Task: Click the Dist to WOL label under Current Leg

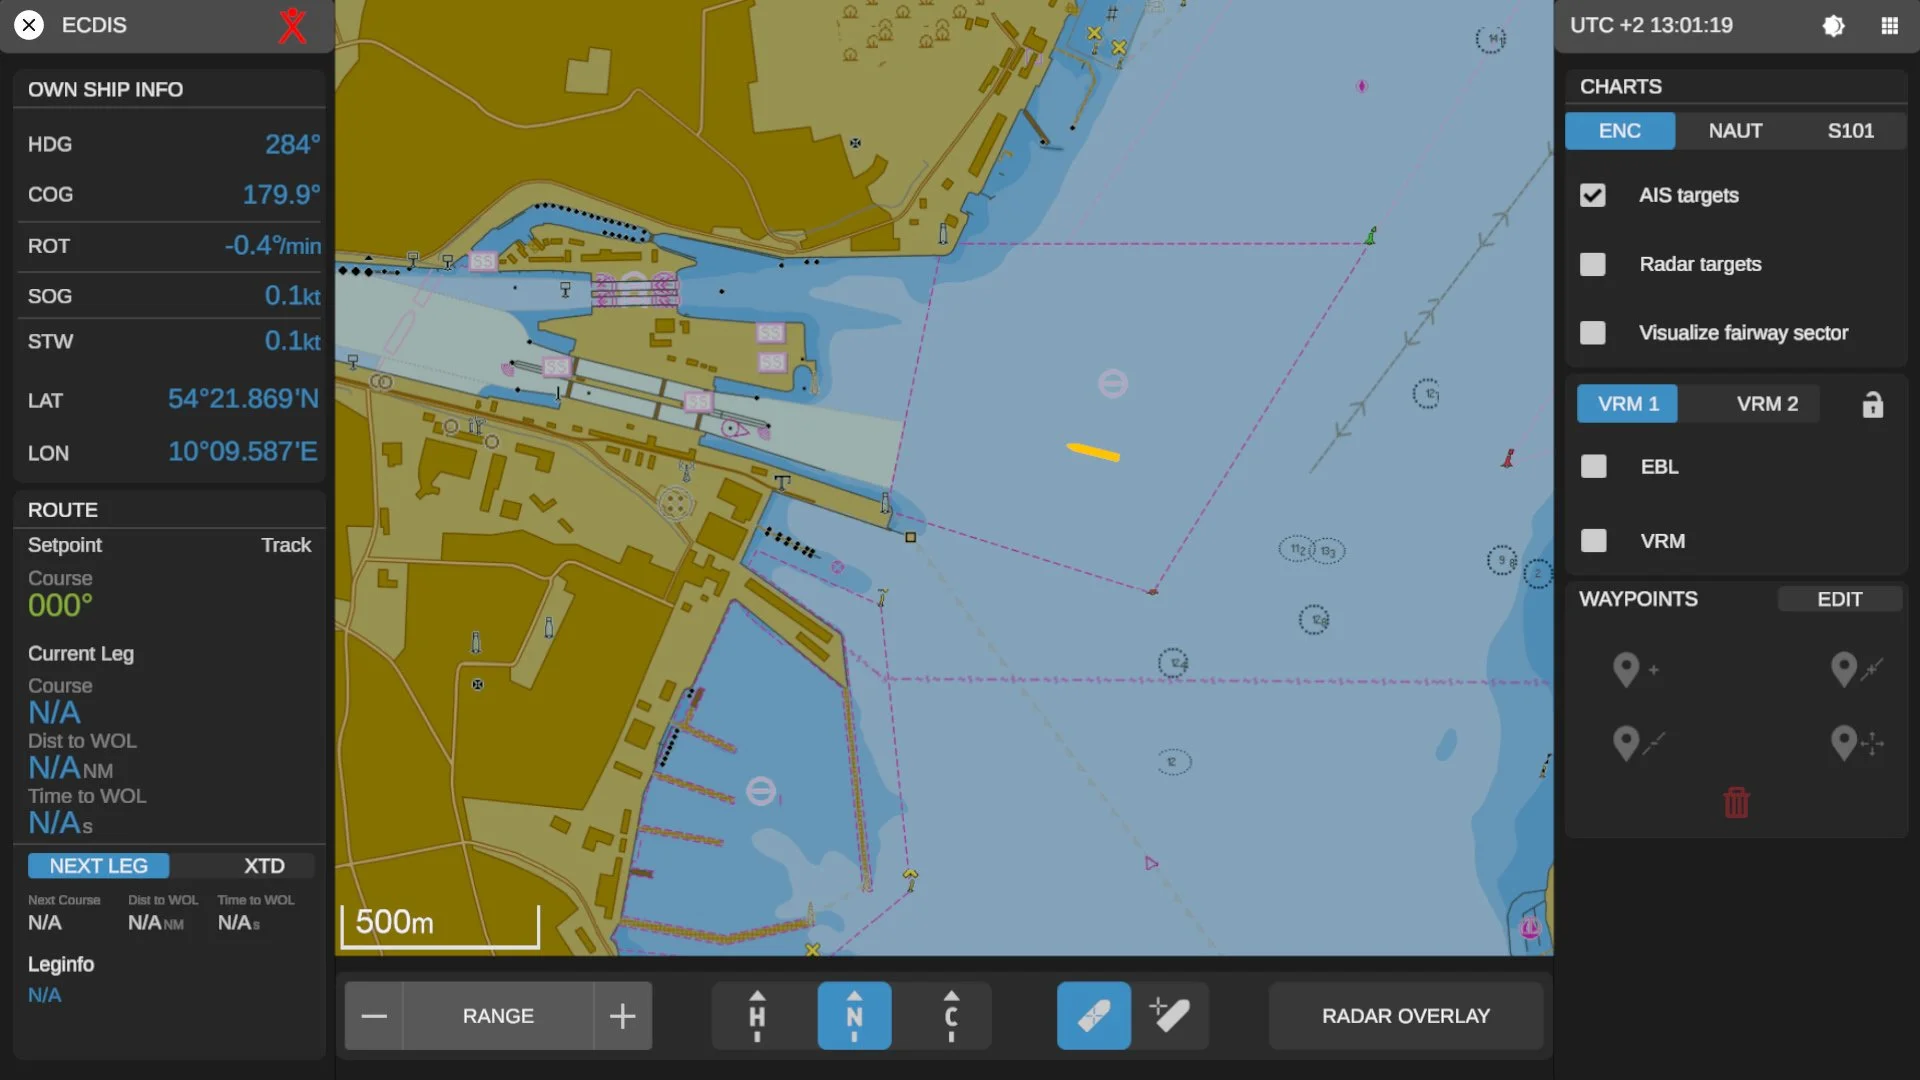Action: coord(82,741)
